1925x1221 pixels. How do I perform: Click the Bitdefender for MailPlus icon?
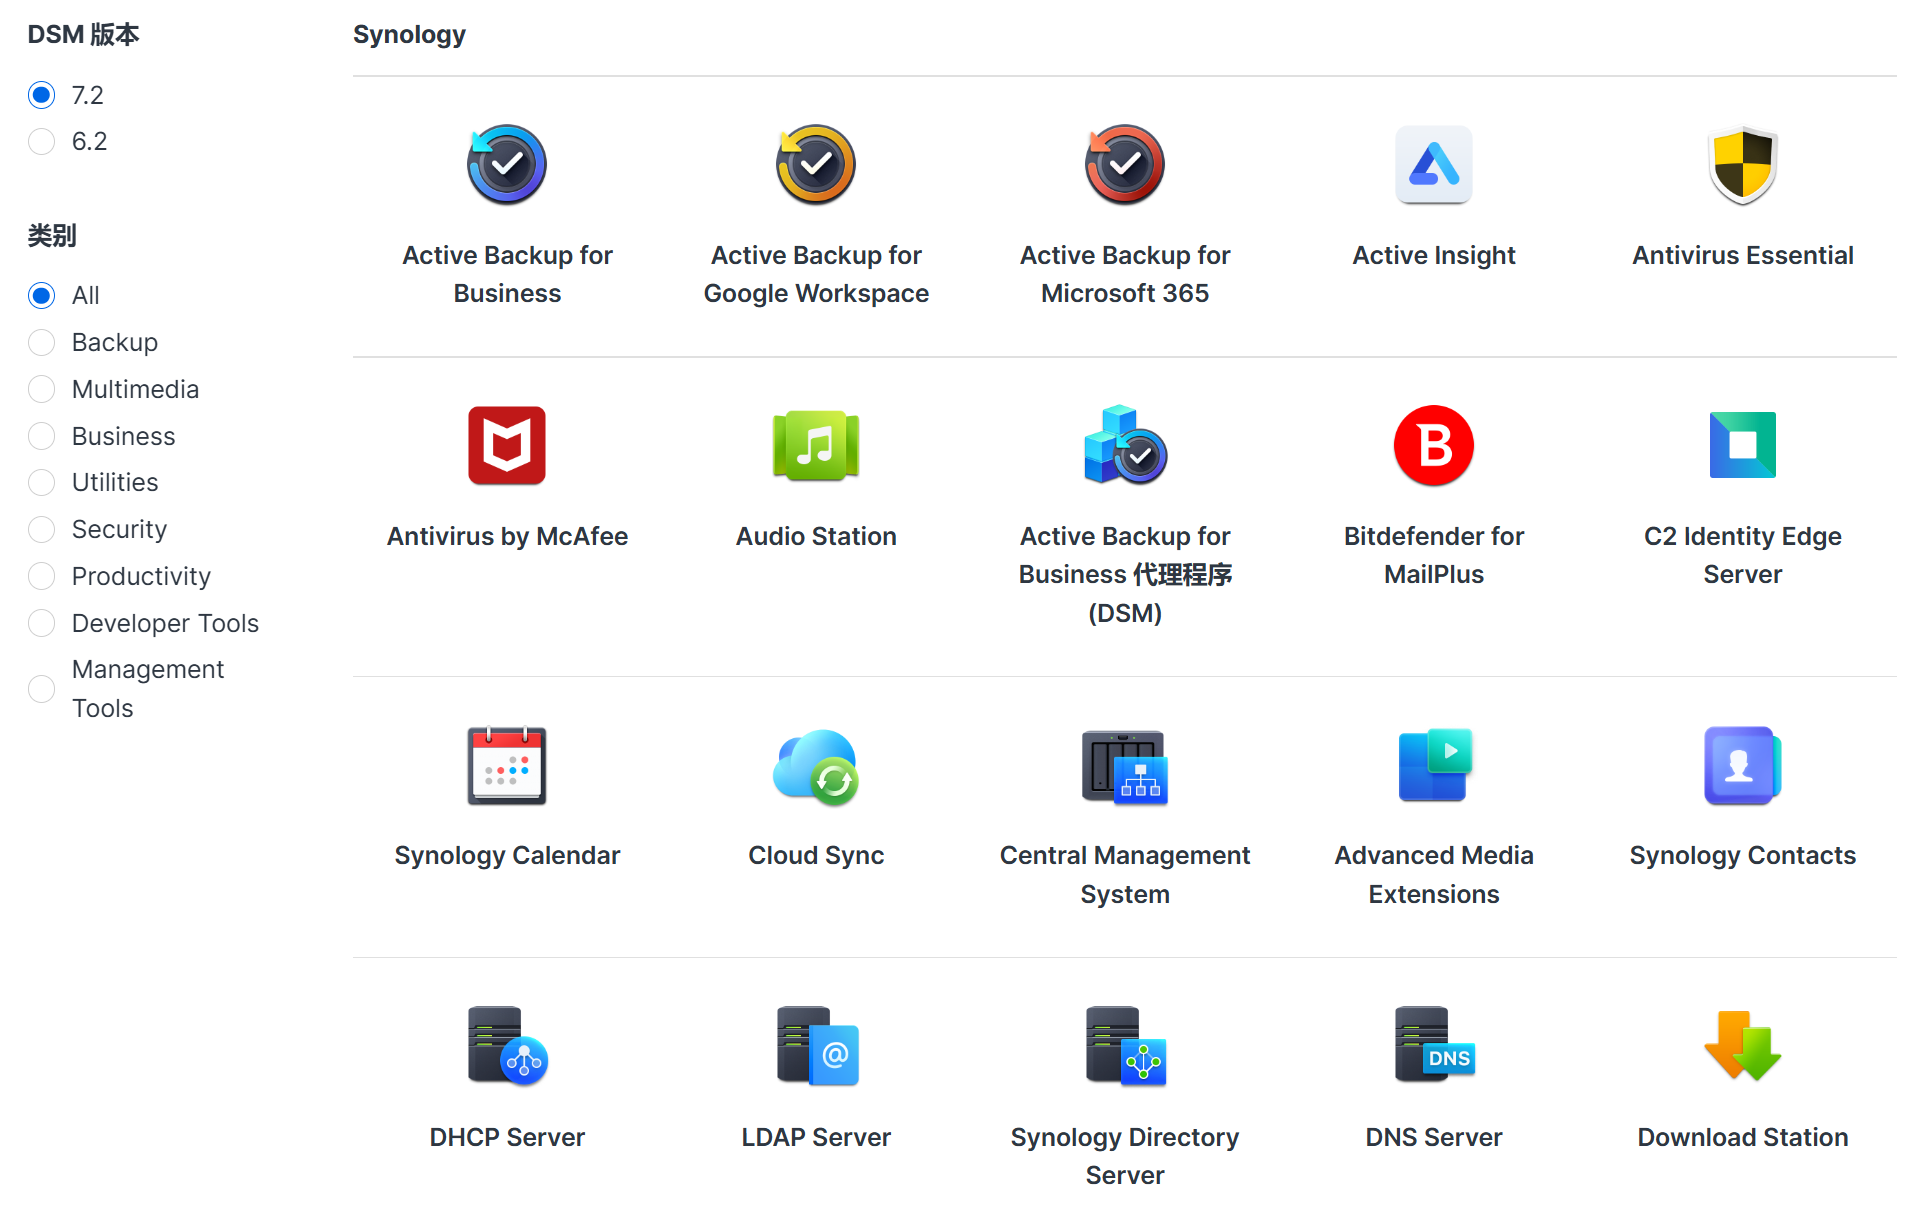[x=1433, y=446]
